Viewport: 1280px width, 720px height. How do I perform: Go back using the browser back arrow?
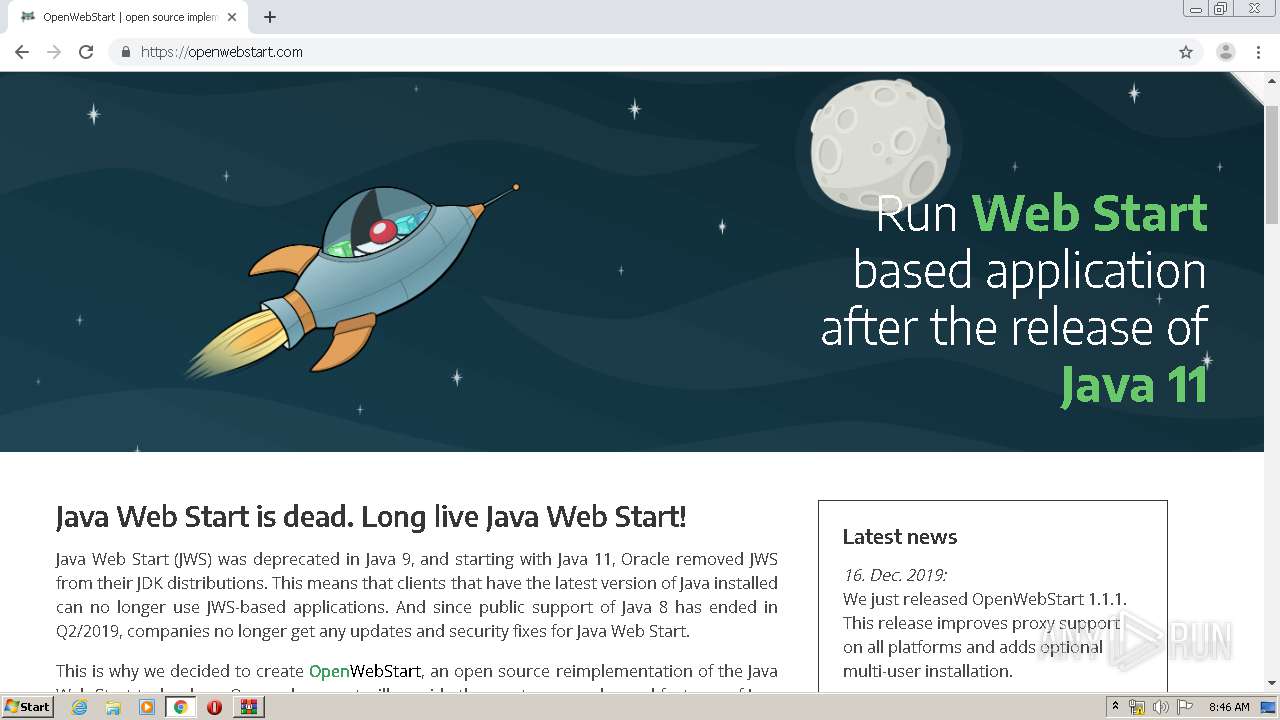tap(22, 52)
